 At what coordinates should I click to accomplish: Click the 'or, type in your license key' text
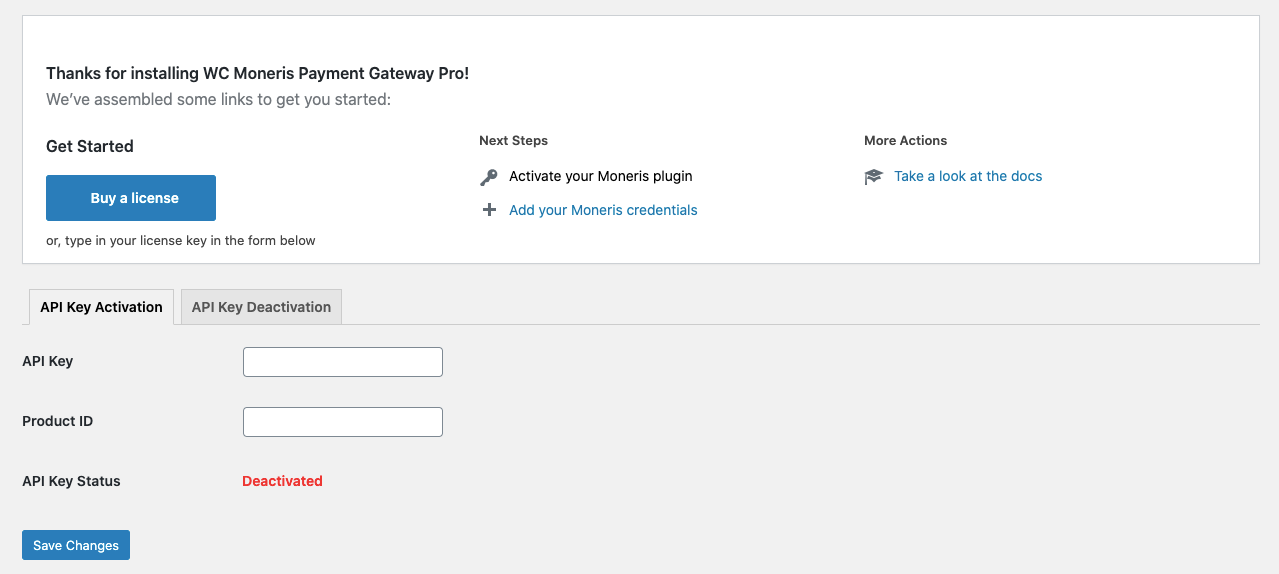(181, 240)
